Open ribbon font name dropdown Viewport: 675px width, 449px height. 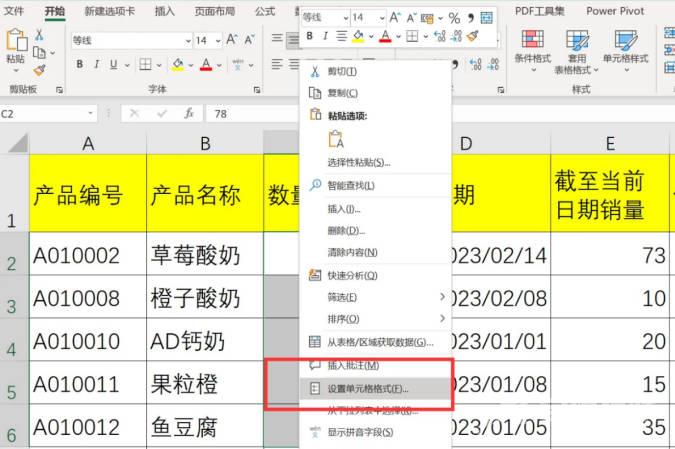(x=188, y=41)
